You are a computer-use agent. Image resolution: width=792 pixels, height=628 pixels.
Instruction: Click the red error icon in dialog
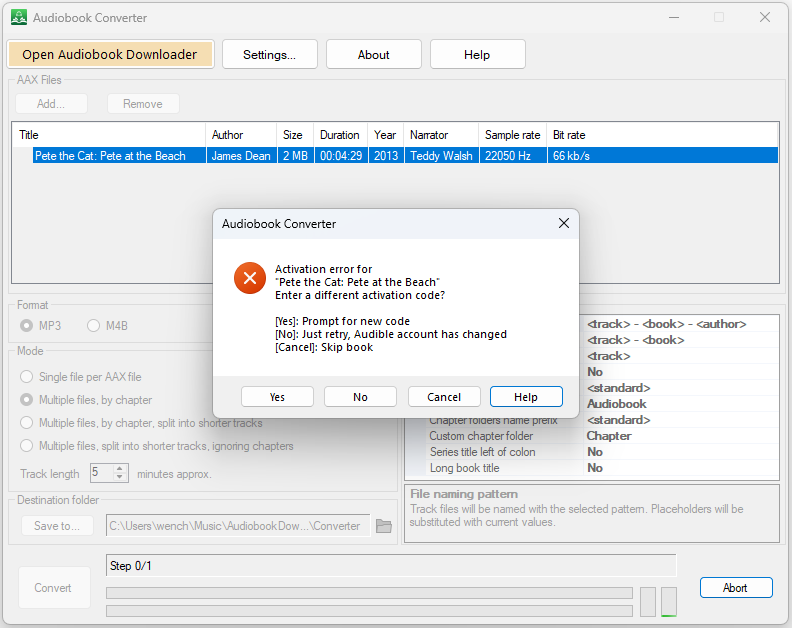coord(250,278)
